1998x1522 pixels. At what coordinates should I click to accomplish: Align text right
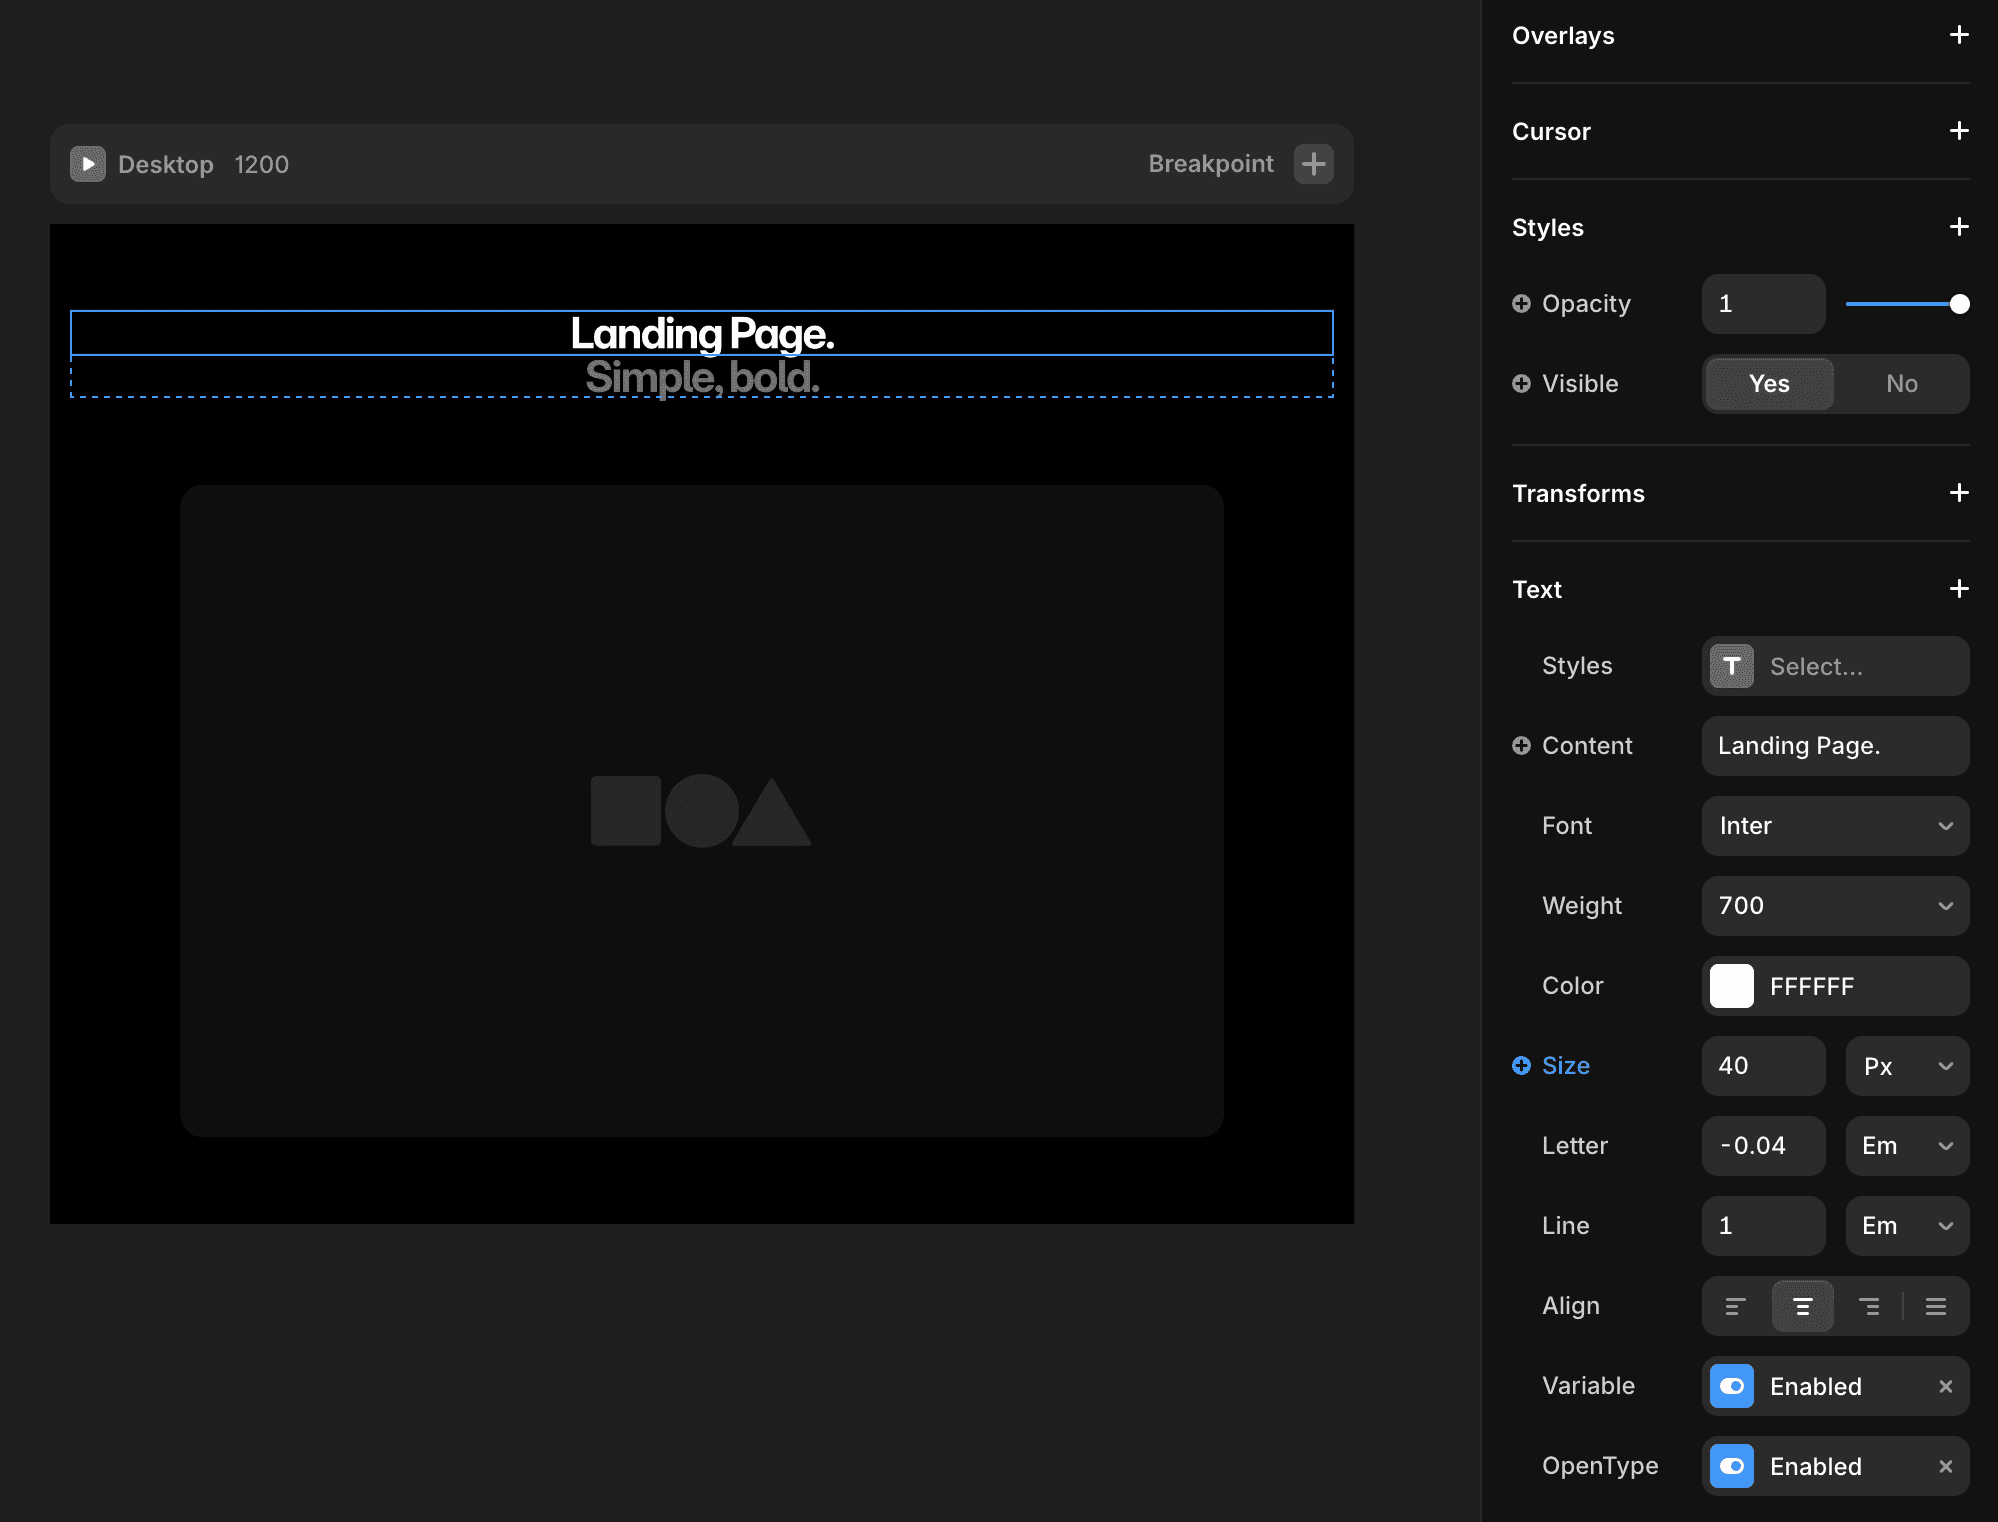(1868, 1306)
